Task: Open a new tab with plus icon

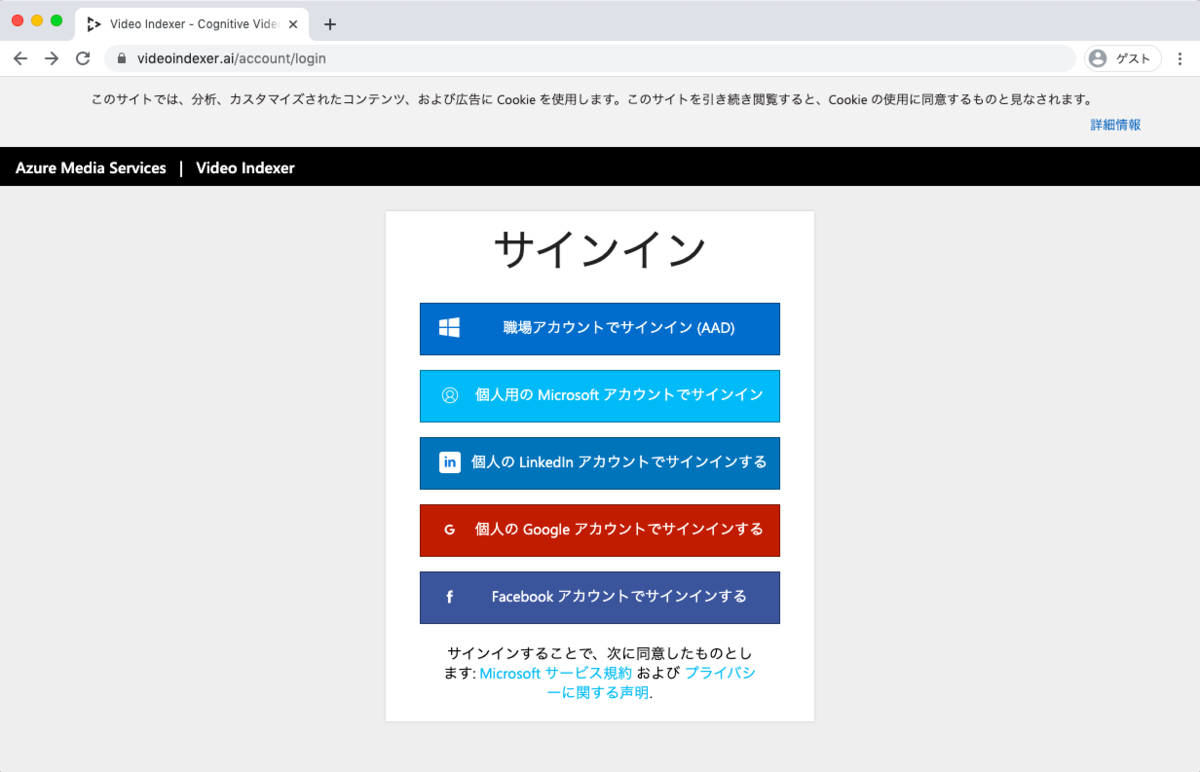Action: pos(330,24)
